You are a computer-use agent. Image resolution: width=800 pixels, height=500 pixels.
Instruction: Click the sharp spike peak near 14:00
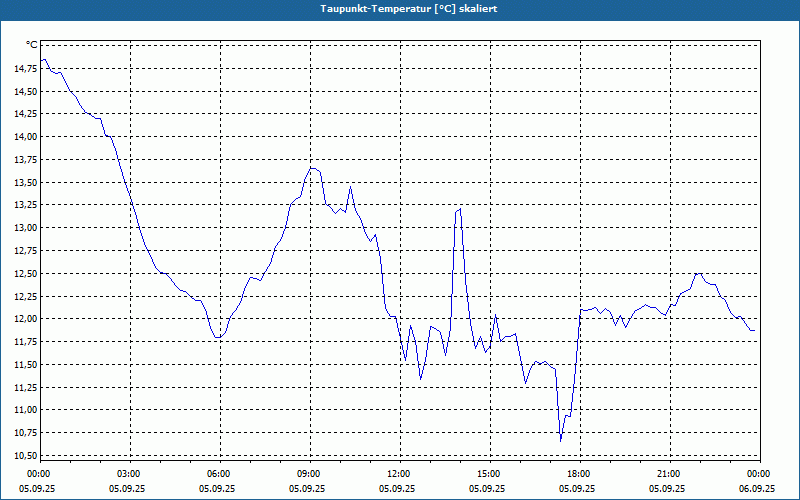click(x=460, y=209)
